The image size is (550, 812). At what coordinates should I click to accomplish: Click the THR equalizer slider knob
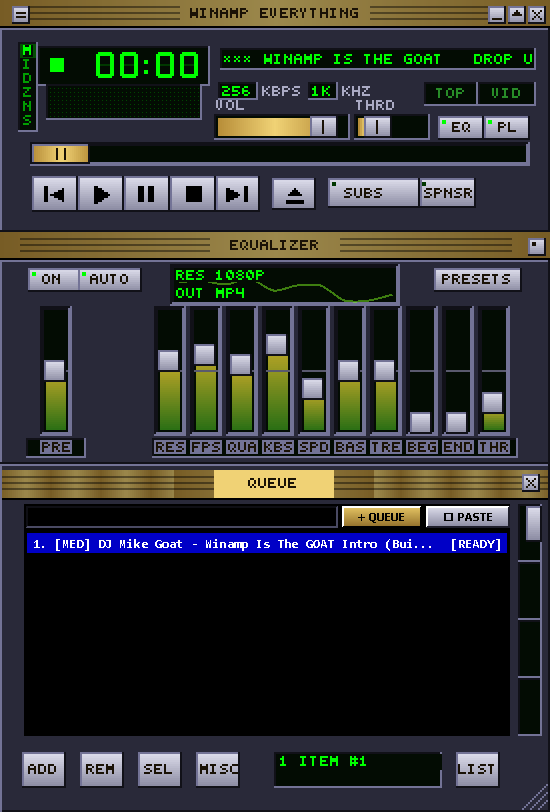[493, 402]
